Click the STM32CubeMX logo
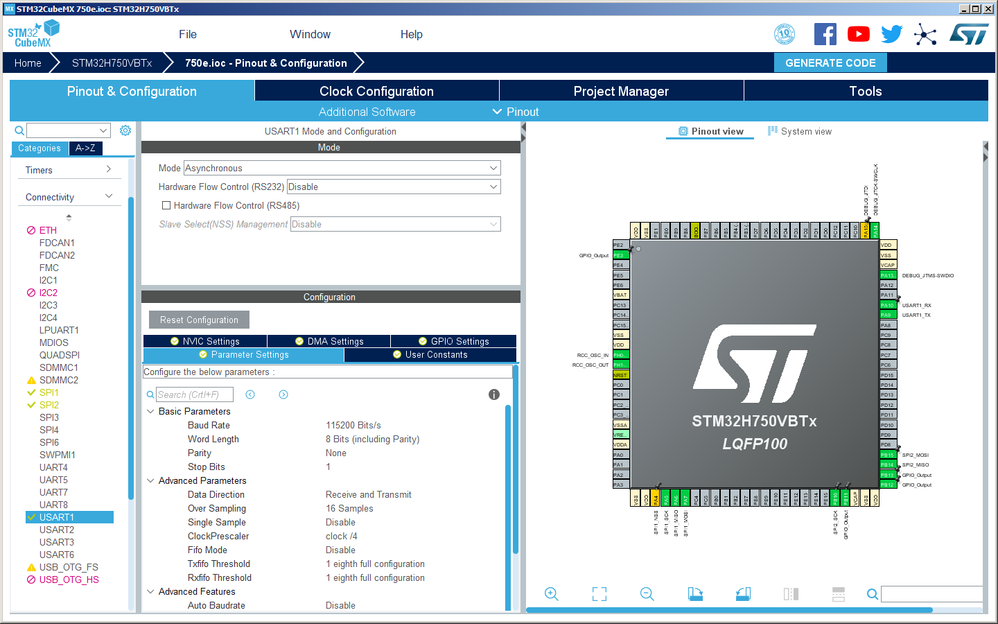Viewport: 998px width, 624px height. tap(34, 34)
